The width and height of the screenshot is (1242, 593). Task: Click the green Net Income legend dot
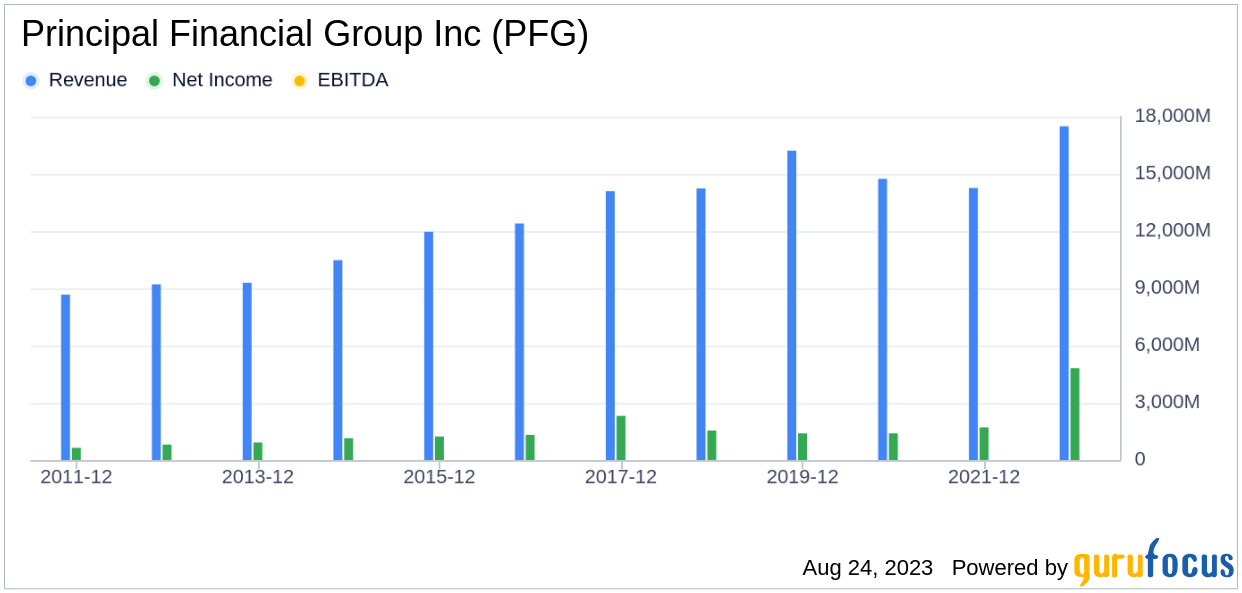click(x=154, y=81)
